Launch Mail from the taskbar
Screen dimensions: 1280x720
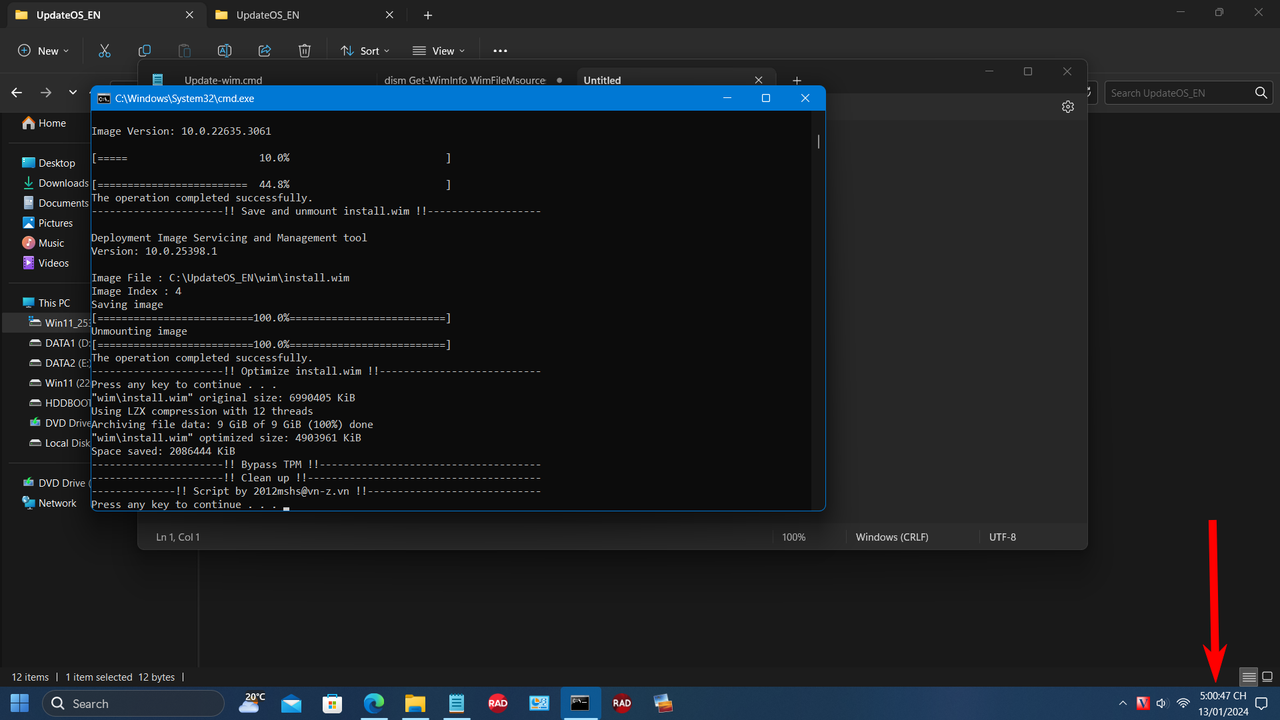pyautogui.click(x=291, y=703)
